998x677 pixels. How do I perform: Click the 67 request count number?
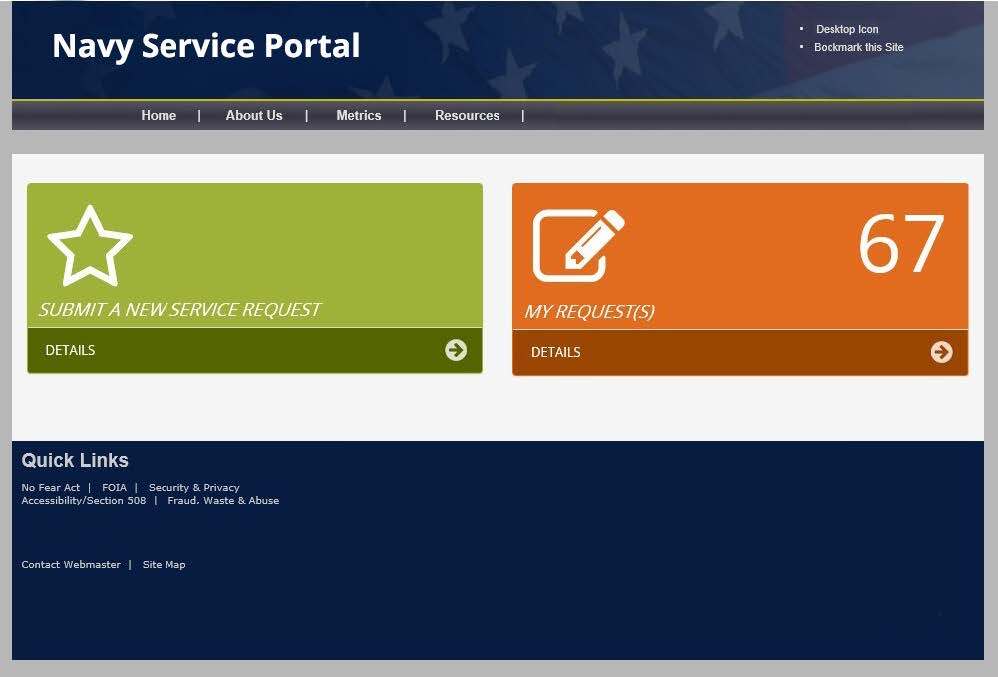coord(901,244)
